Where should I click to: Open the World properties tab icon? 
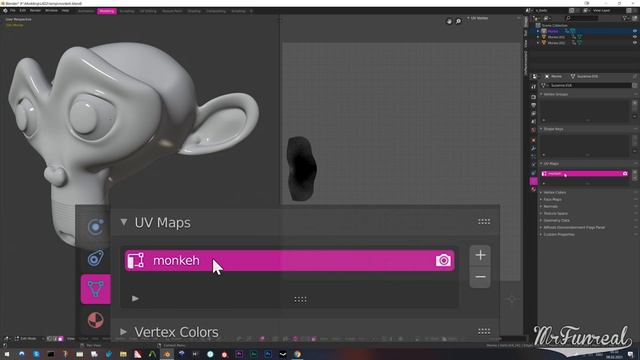[533, 130]
